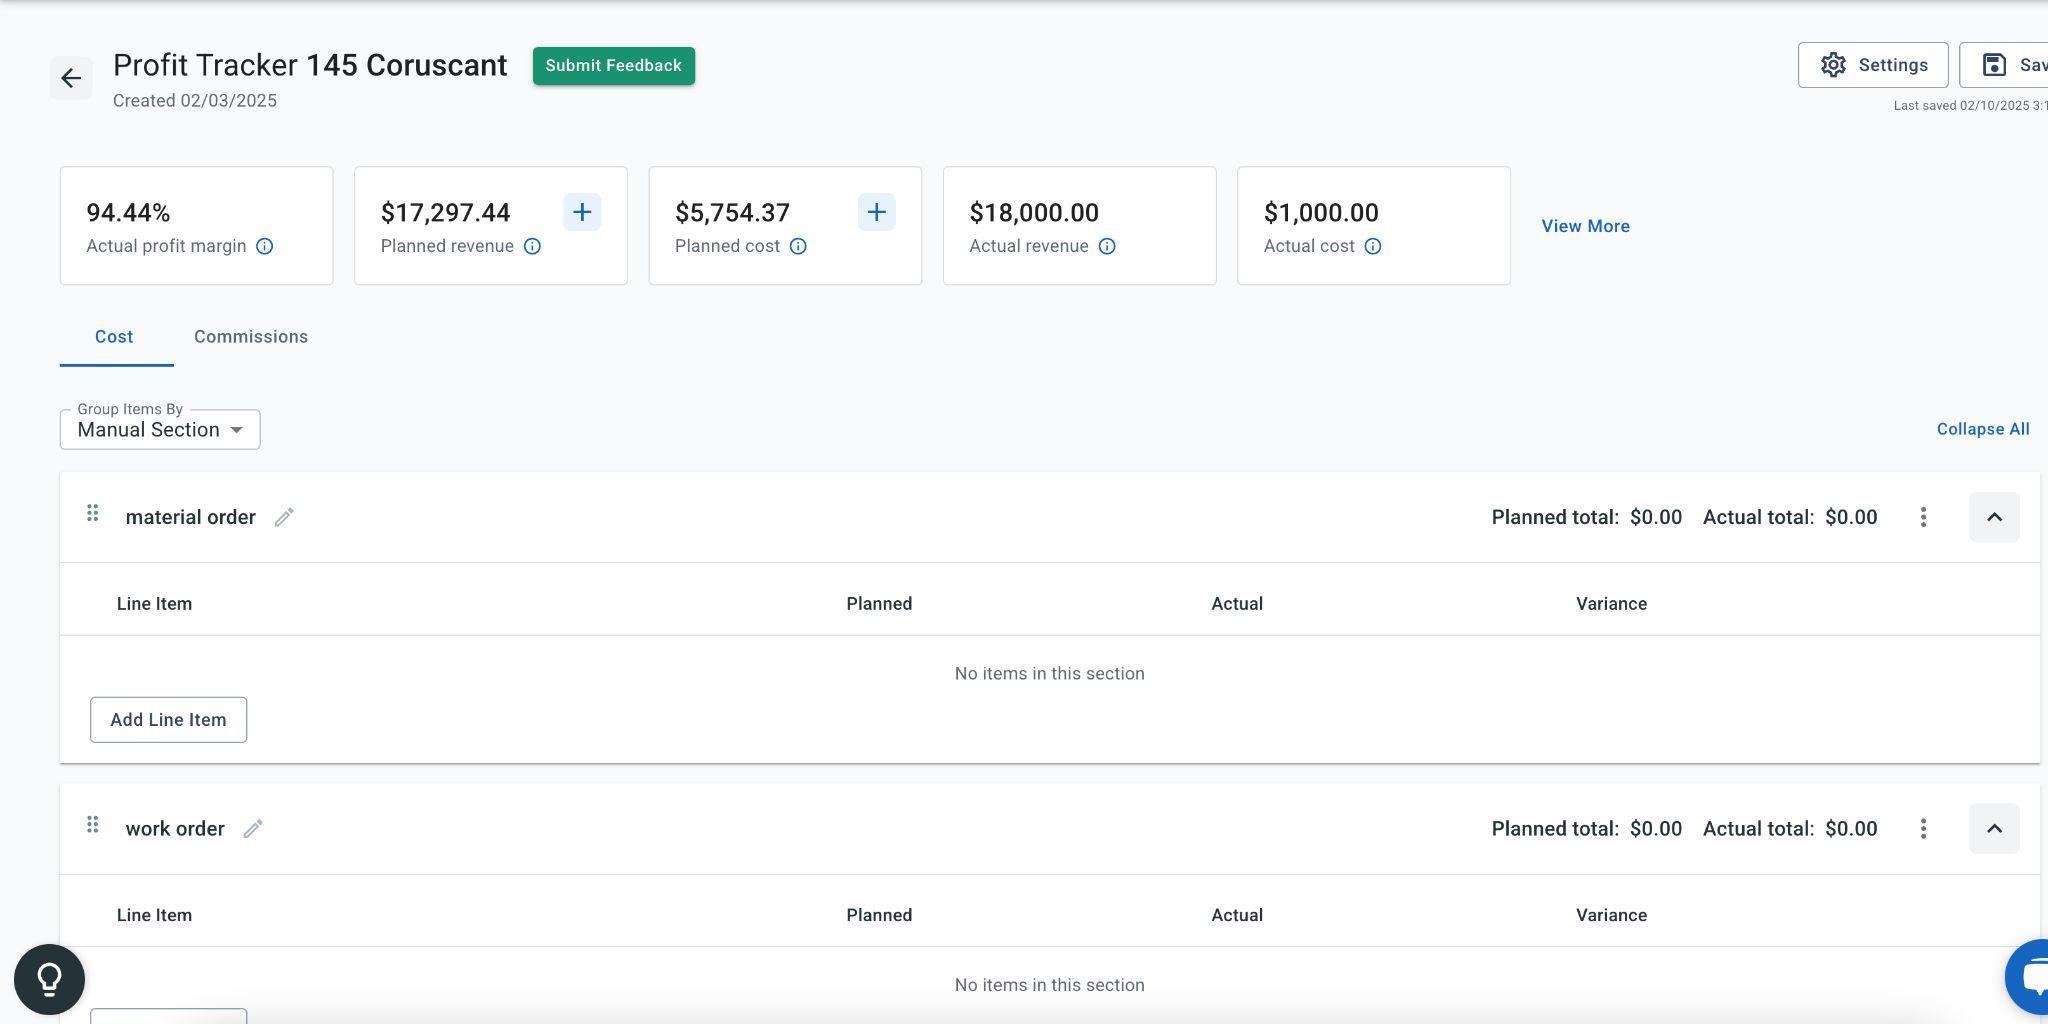Viewport: 2048px width, 1024px height.
Task: Click Add Line Item in material order
Action: 168,720
